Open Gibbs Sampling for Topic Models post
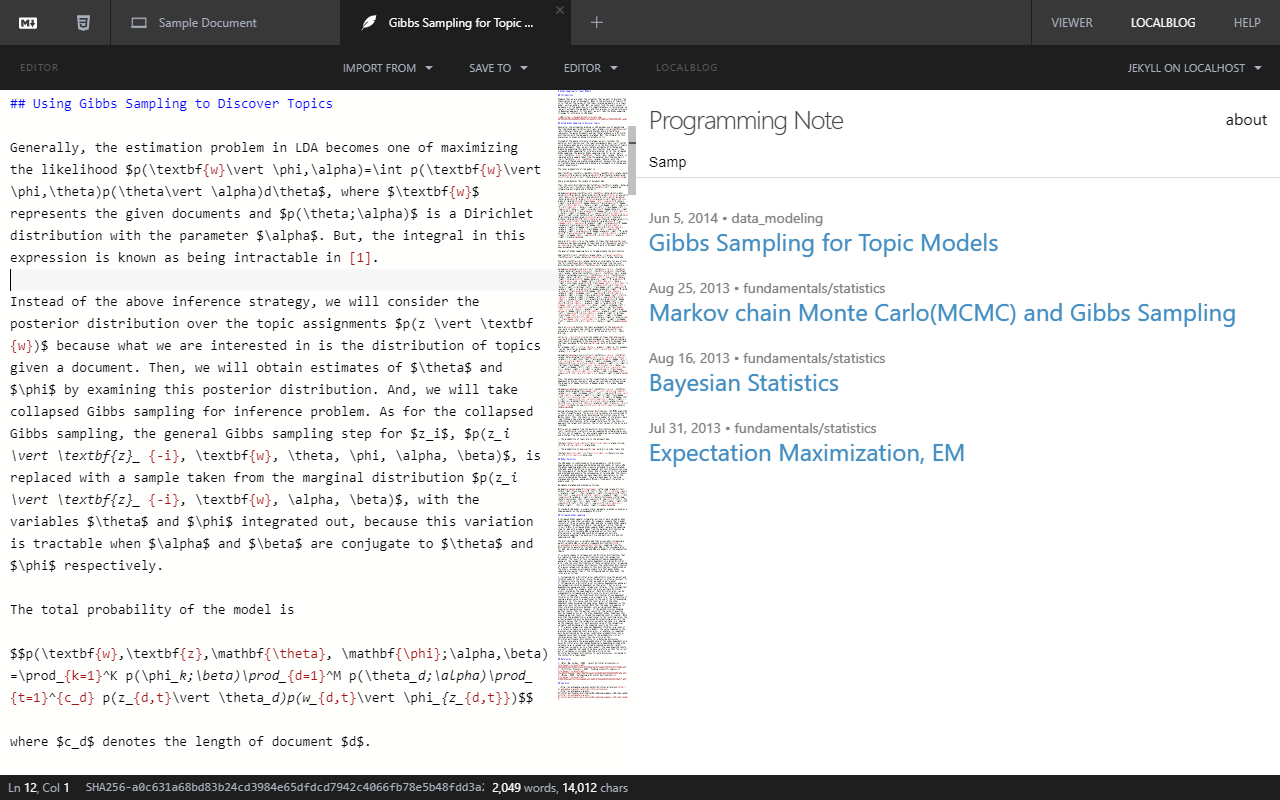Viewport: 1280px width, 800px height. click(824, 243)
